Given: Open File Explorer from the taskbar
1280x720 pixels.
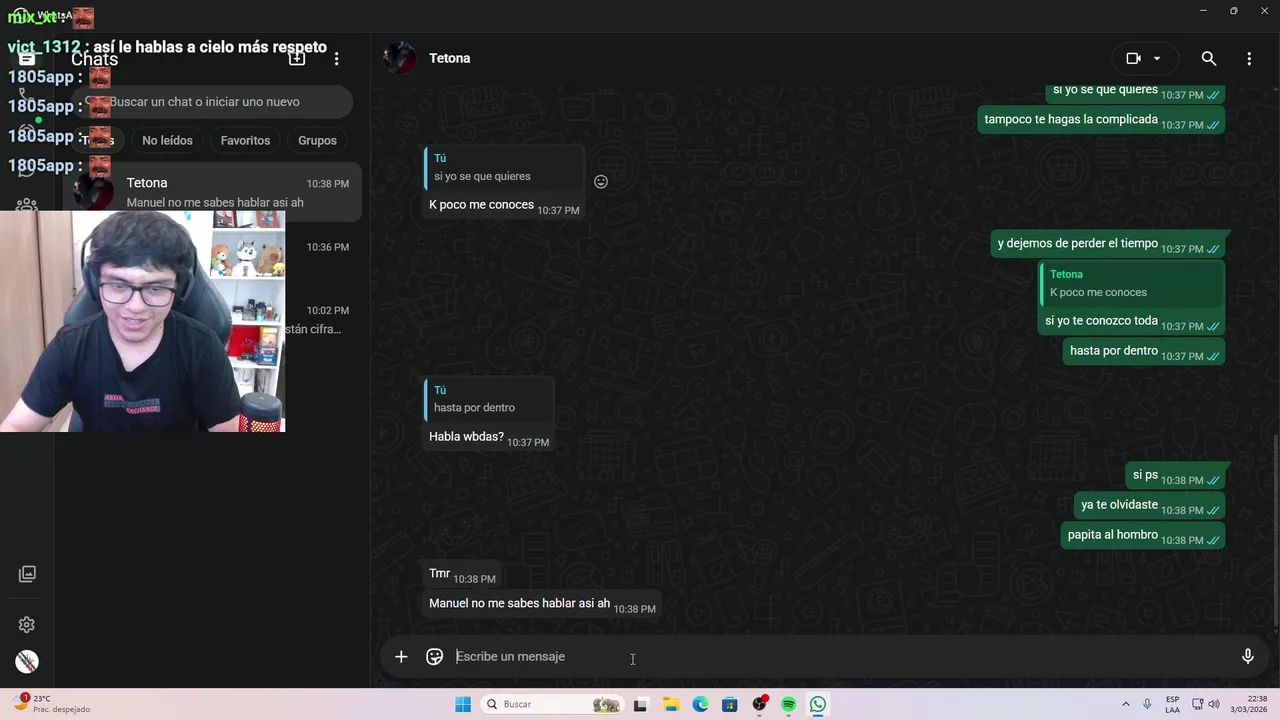Looking at the screenshot, I should (670, 705).
